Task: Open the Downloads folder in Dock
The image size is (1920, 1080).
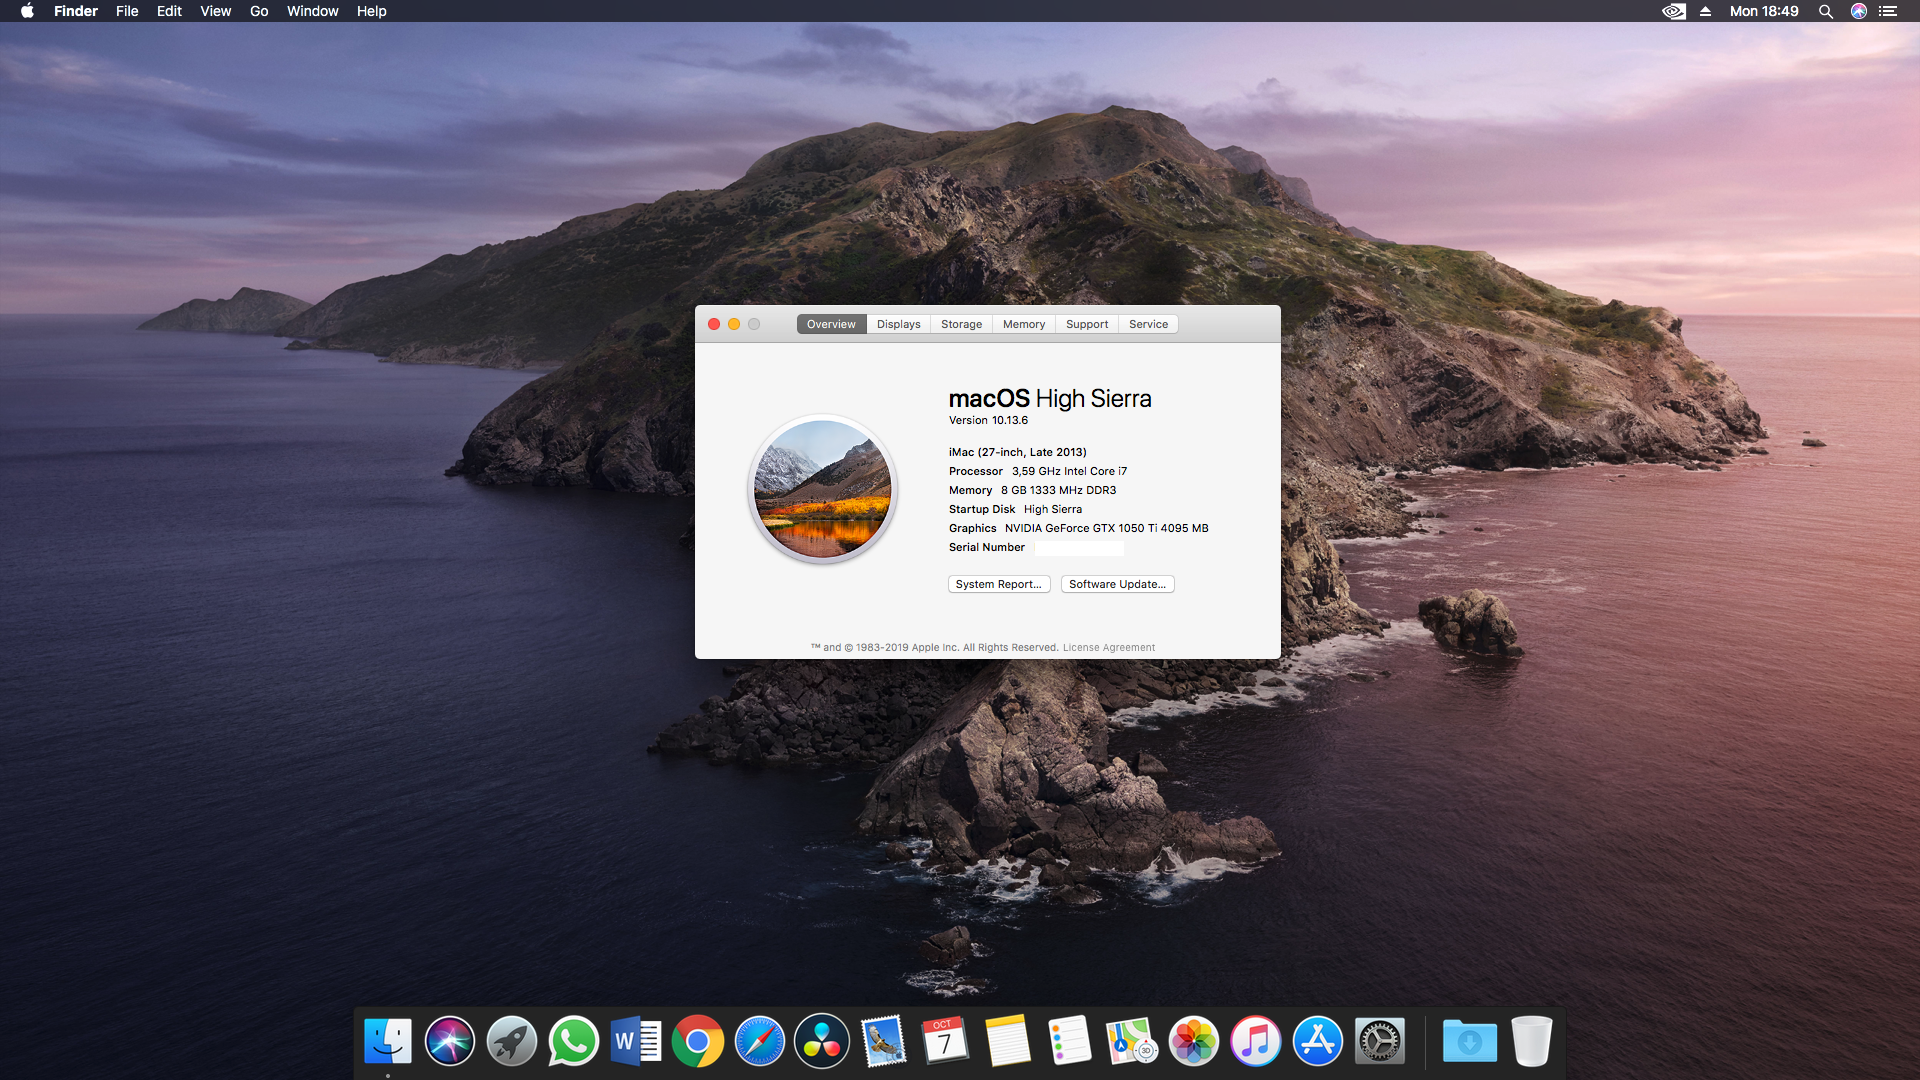Action: (x=1469, y=1042)
